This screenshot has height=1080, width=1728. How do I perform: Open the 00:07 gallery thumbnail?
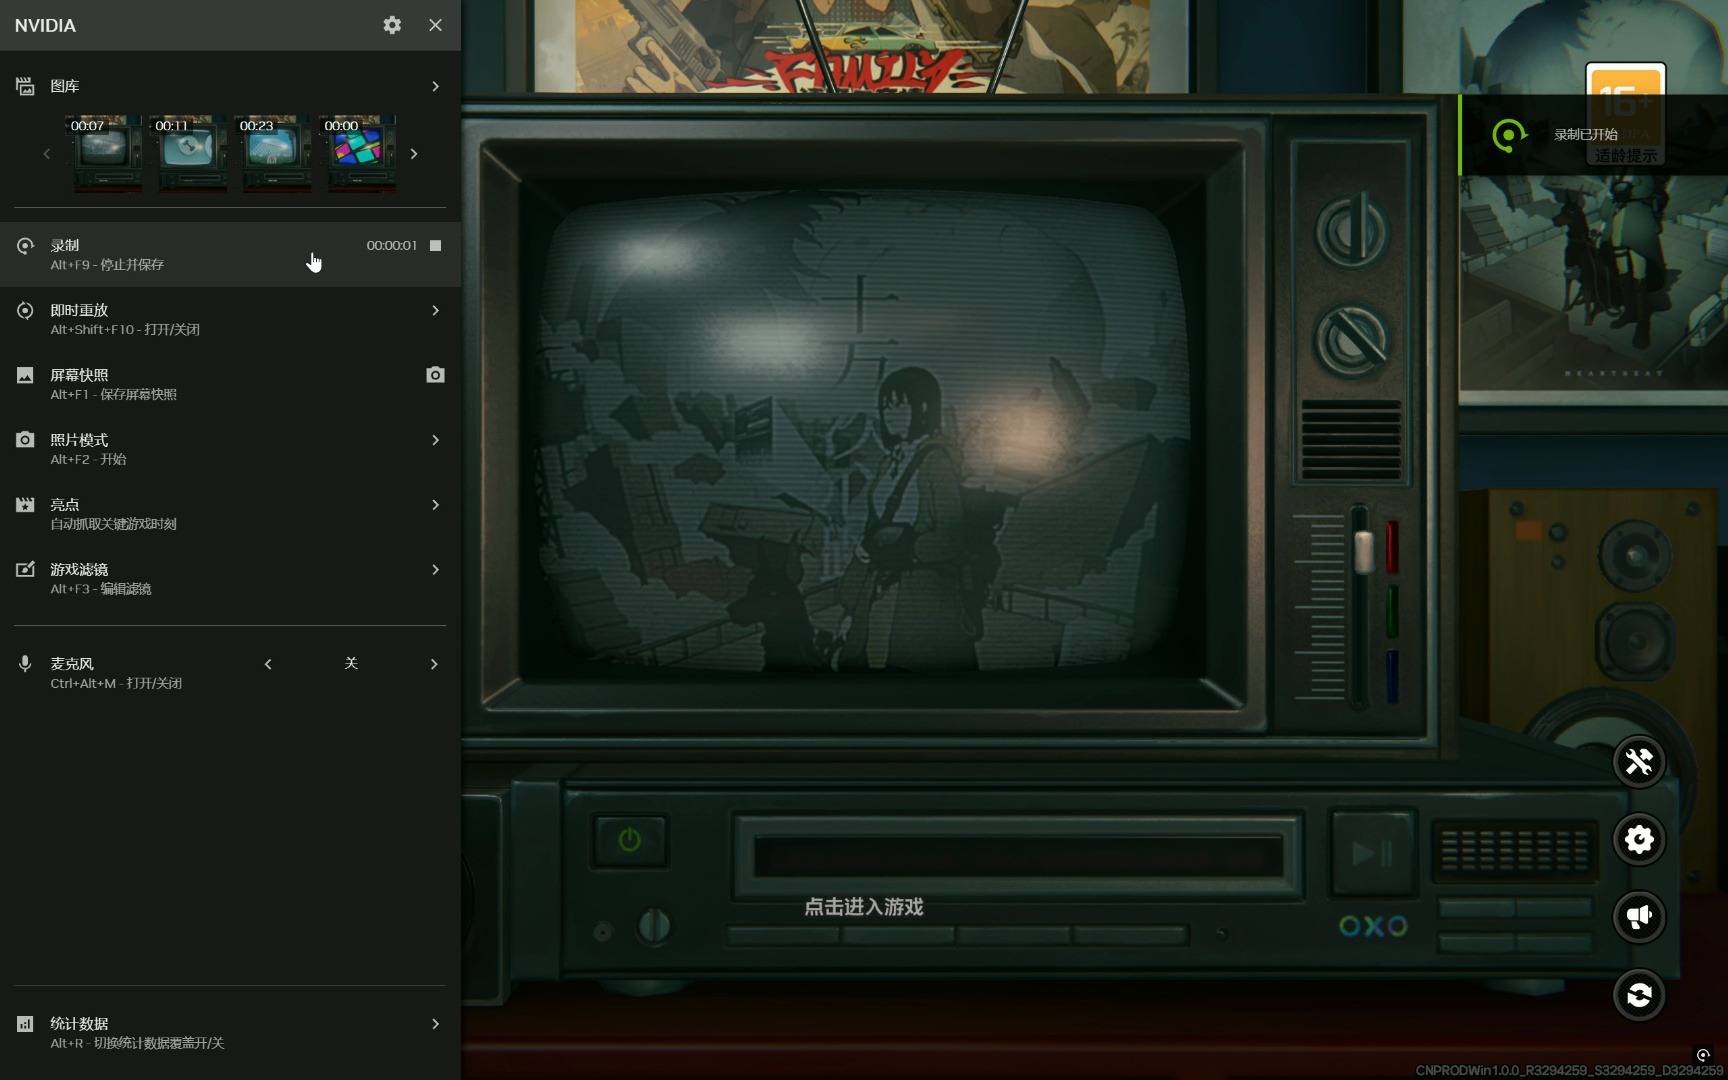pos(103,153)
